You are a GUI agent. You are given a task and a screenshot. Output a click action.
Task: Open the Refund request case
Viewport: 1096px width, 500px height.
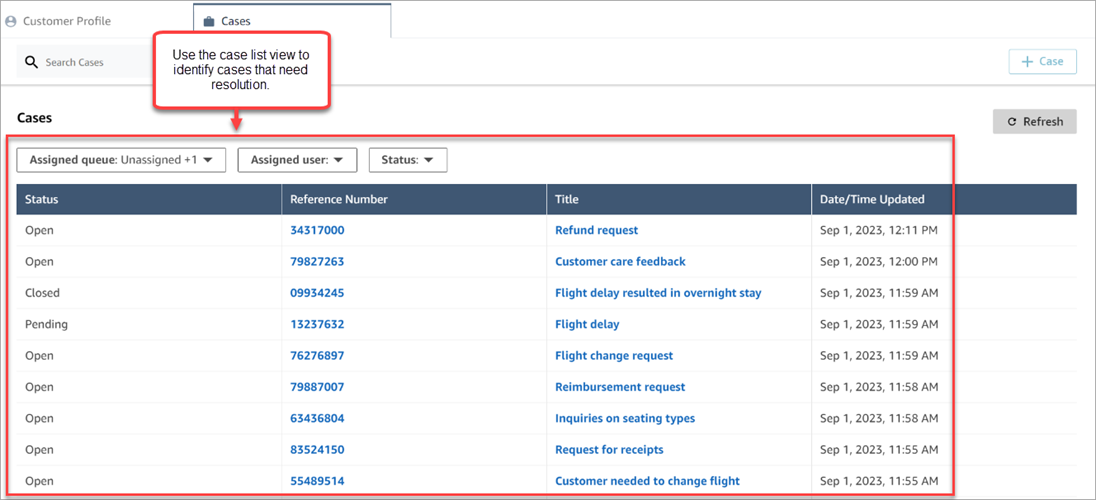596,230
